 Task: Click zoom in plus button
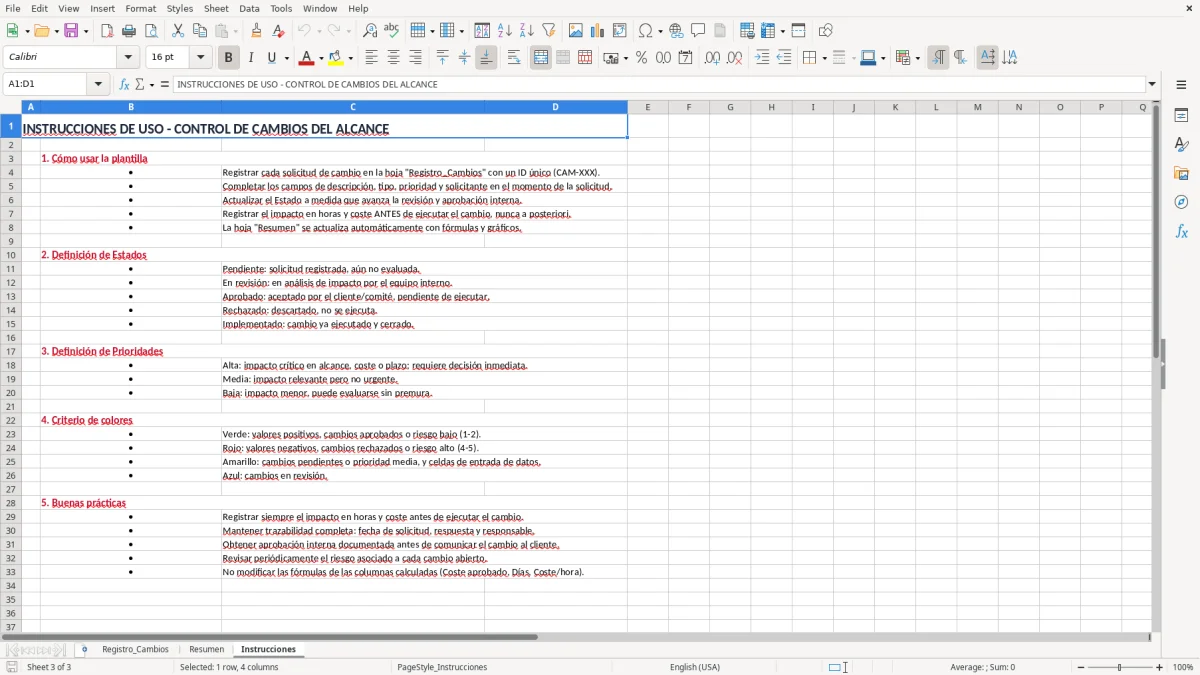[1160, 667]
